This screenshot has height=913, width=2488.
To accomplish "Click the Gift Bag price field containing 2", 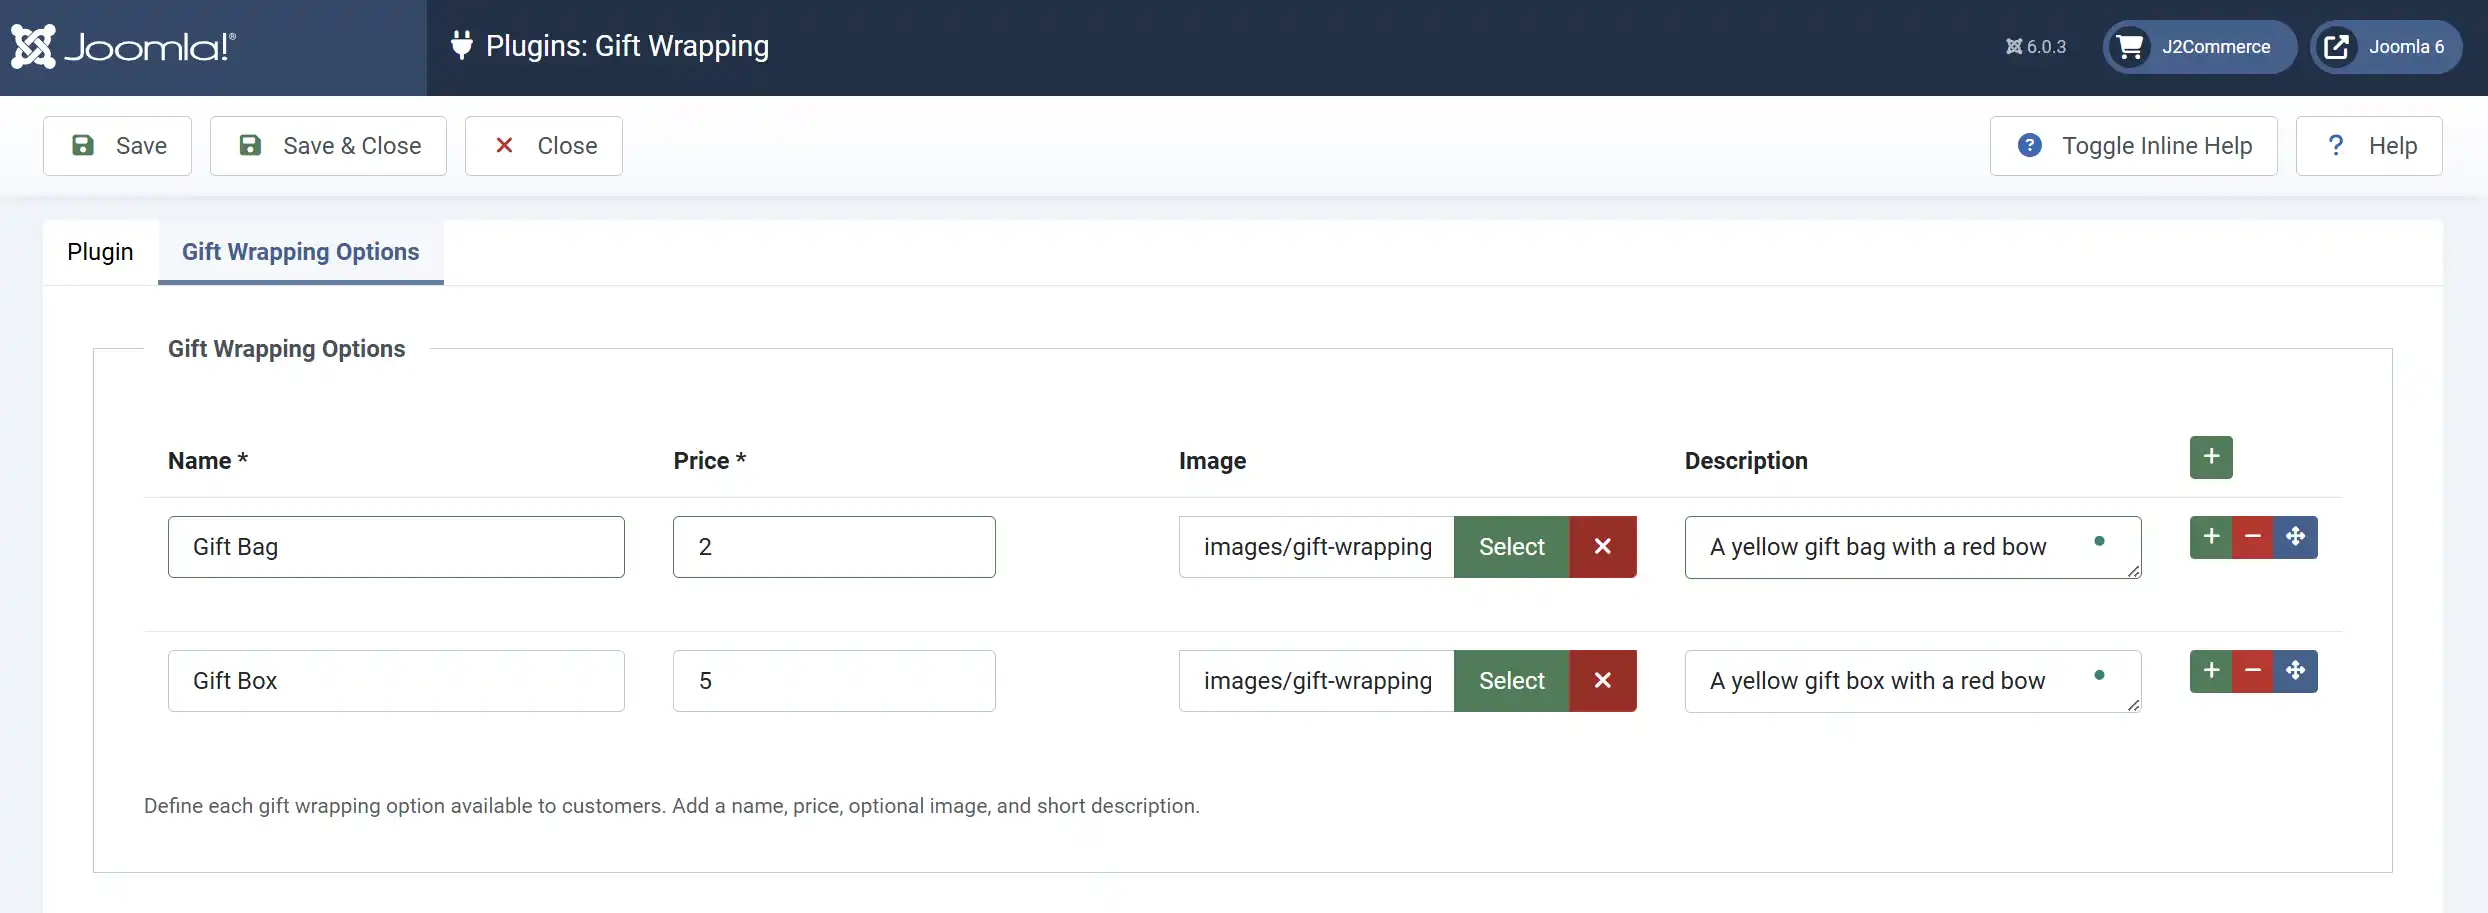I will click(x=834, y=547).
